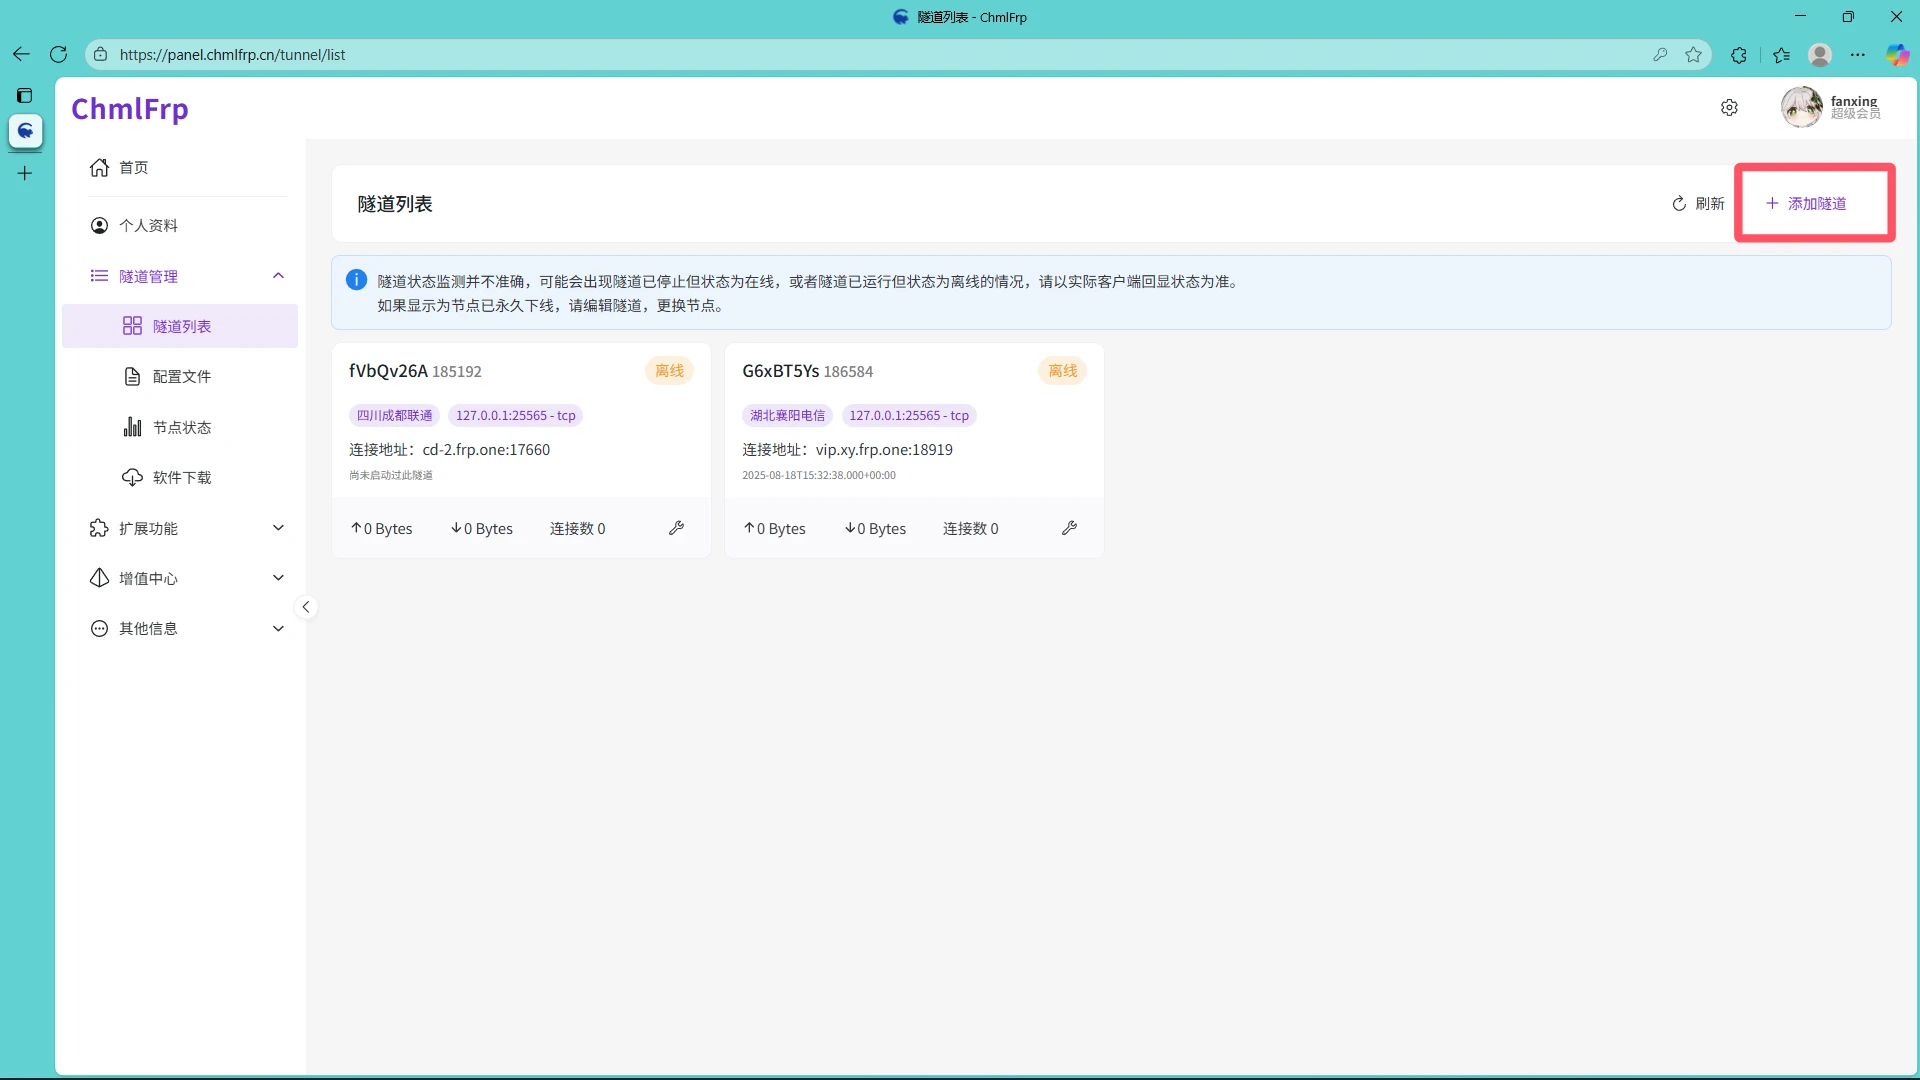Click the info icon in the notice banner
The width and height of the screenshot is (1920, 1080).
point(356,280)
